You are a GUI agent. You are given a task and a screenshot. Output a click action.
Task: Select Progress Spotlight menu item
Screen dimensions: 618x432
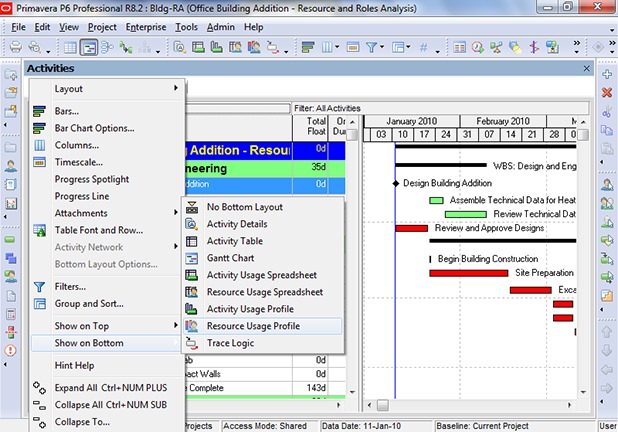106,179
